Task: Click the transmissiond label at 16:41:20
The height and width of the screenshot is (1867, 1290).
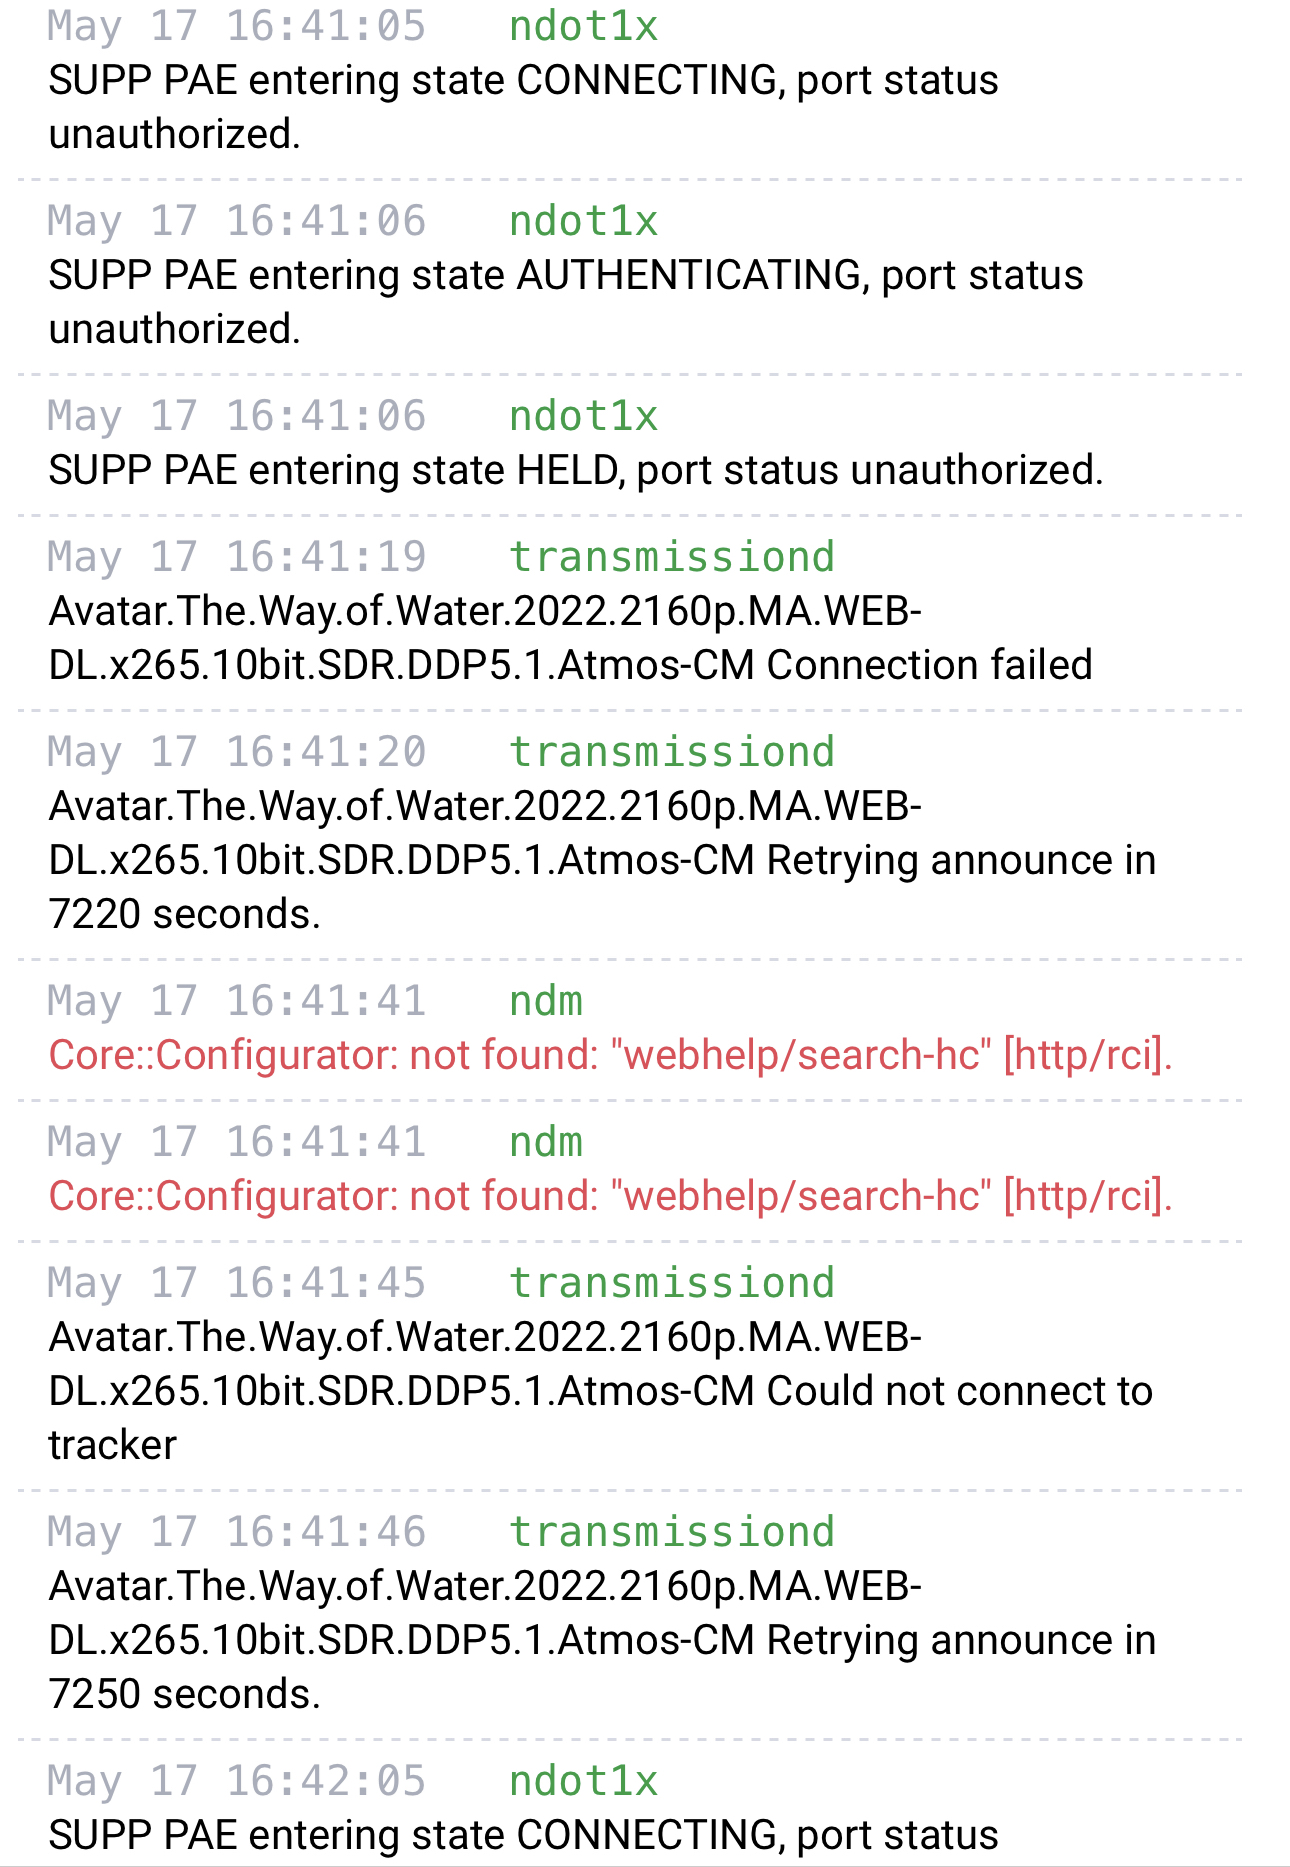Action: click(x=672, y=752)
